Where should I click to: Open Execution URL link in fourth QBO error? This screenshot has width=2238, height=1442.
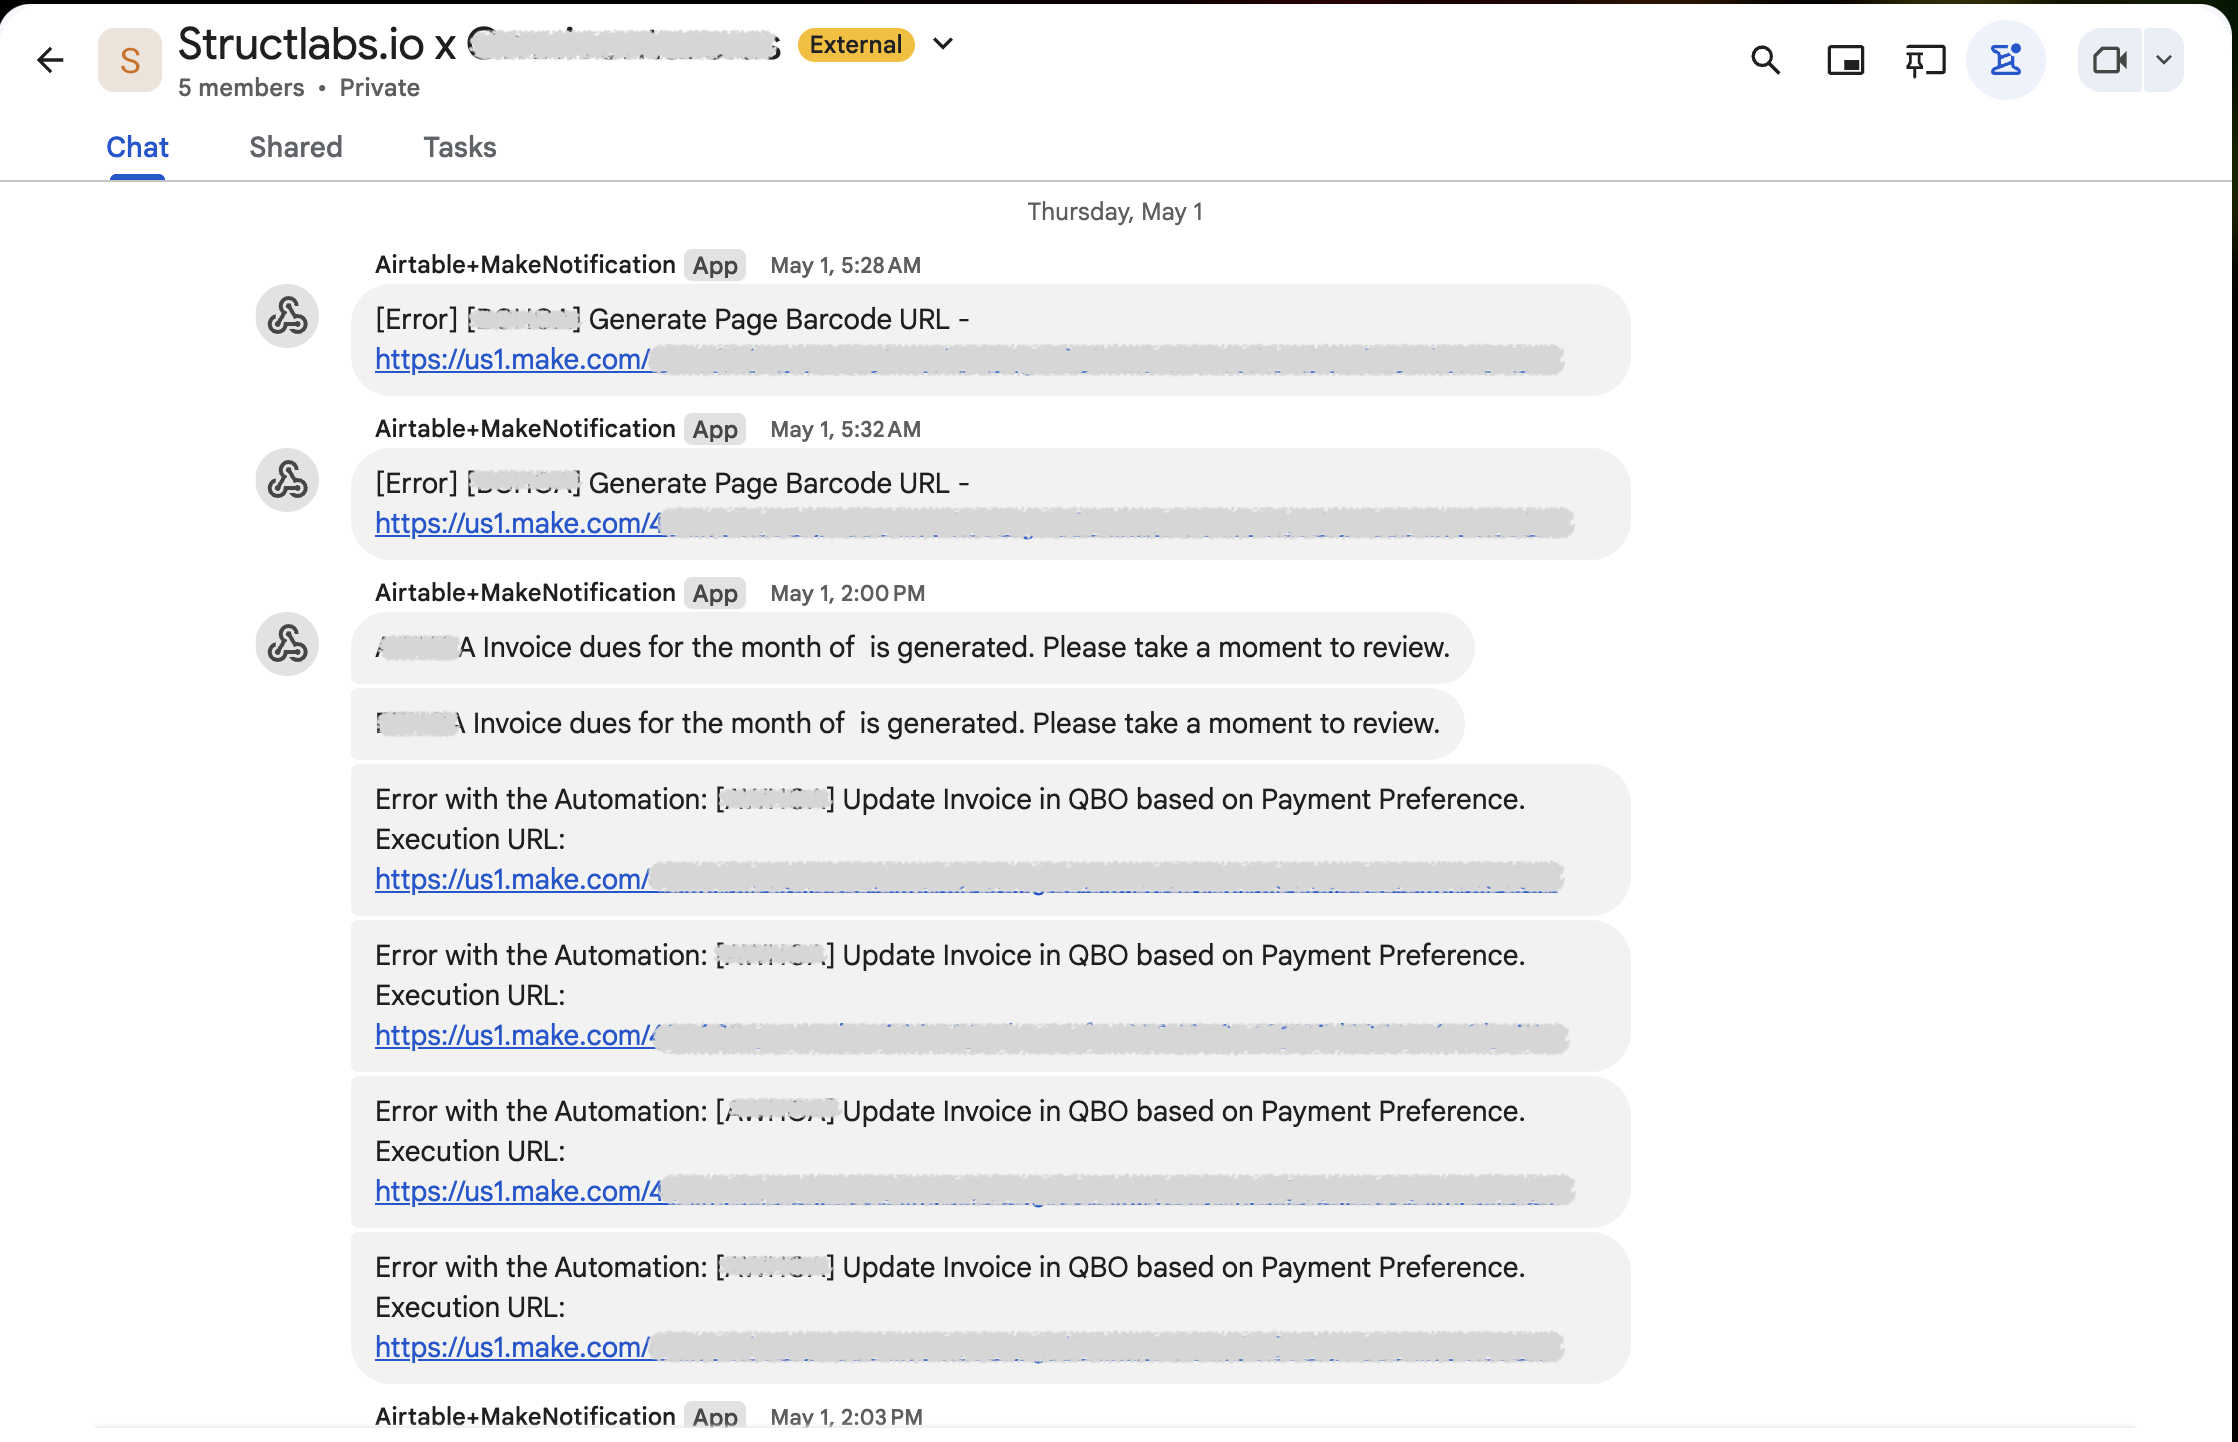coord(969,1348)
